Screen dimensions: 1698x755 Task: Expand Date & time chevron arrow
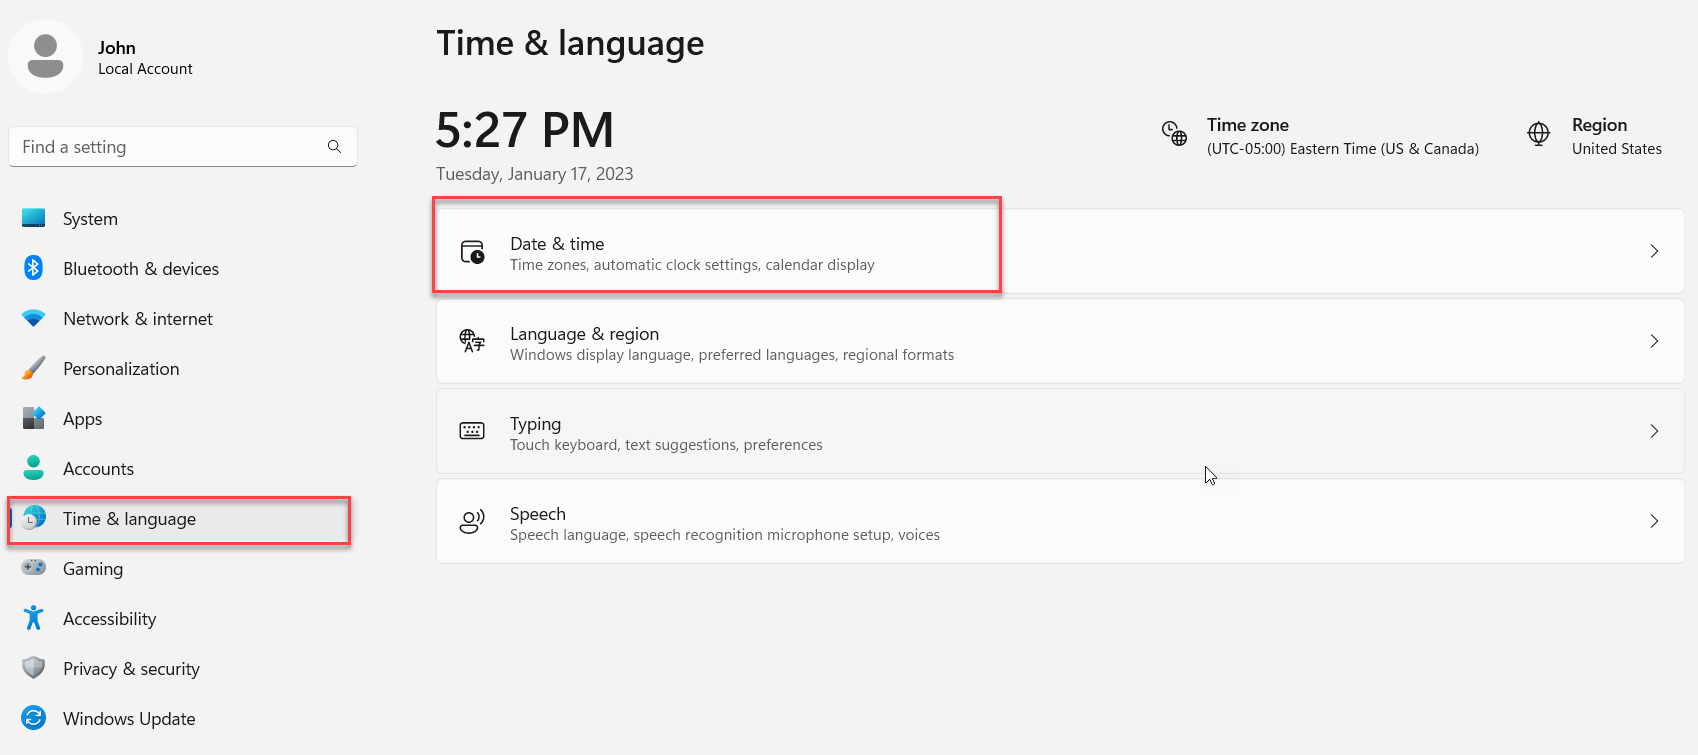point(1654,251)
